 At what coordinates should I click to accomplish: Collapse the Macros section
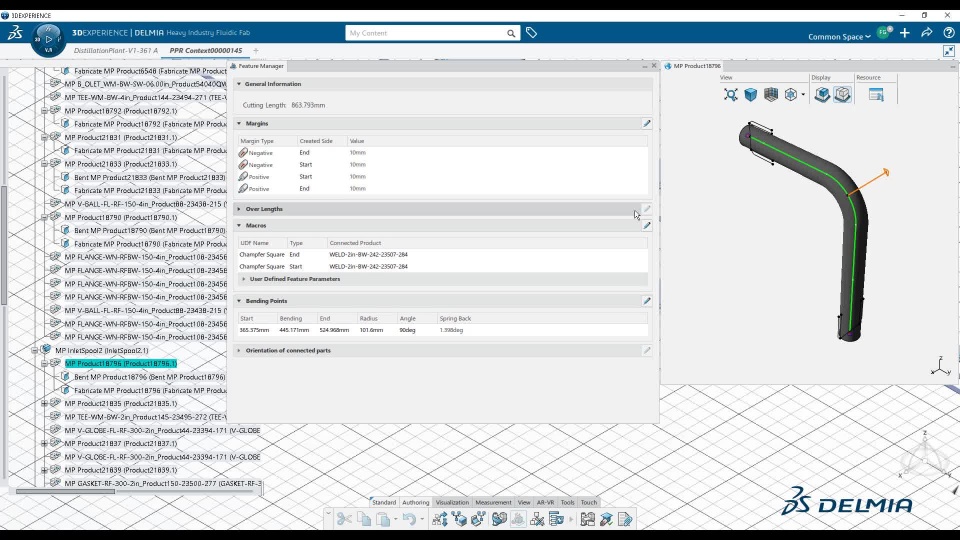click(x=239, y=226)
